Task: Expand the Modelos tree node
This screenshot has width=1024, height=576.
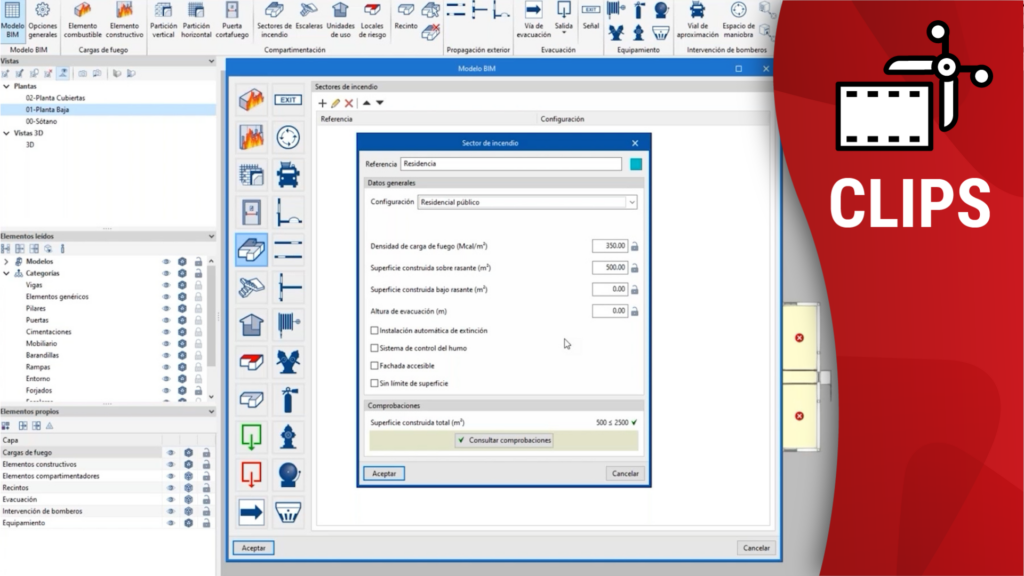Action: point(6,261)
